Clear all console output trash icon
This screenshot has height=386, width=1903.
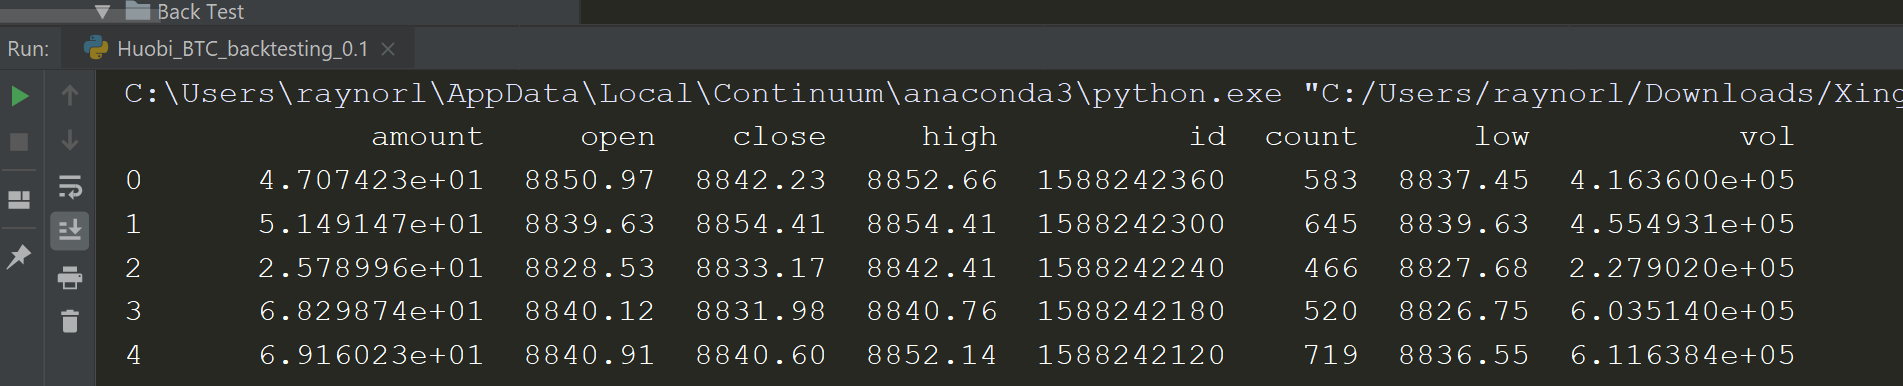pos(70,322)
